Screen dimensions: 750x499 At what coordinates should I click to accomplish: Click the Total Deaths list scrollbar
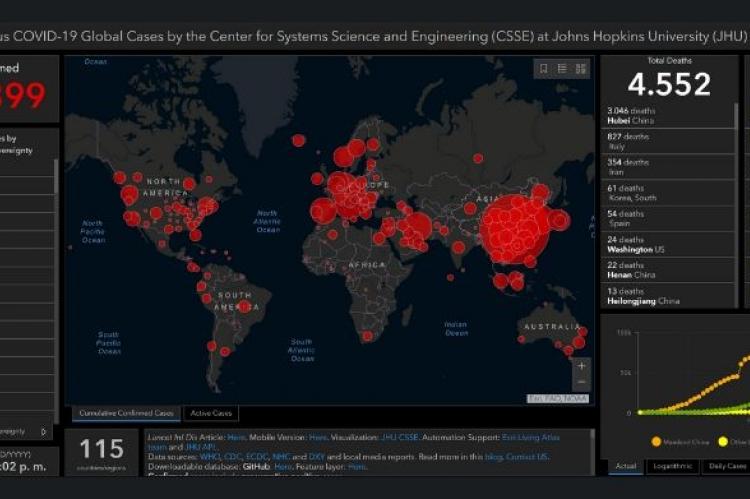tap(736, 116)
